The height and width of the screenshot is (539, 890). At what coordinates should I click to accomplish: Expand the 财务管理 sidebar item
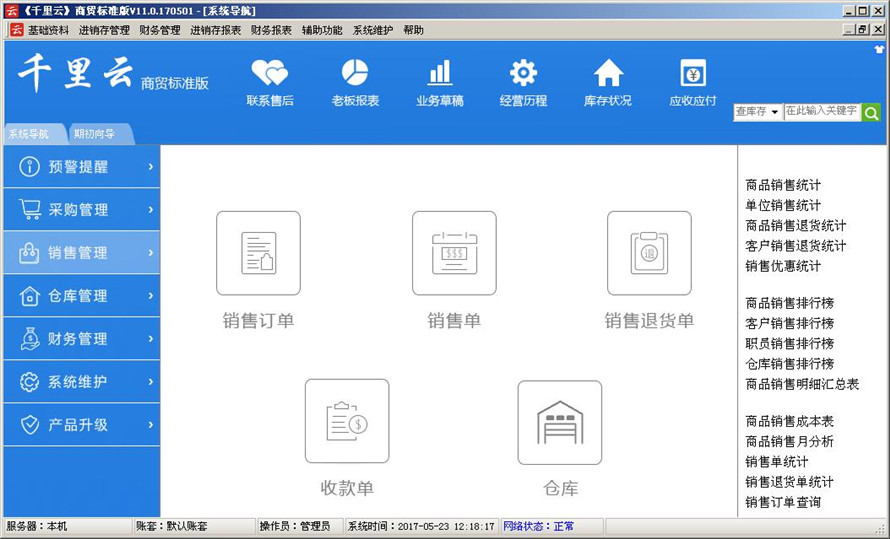click(x=80, y=339)
